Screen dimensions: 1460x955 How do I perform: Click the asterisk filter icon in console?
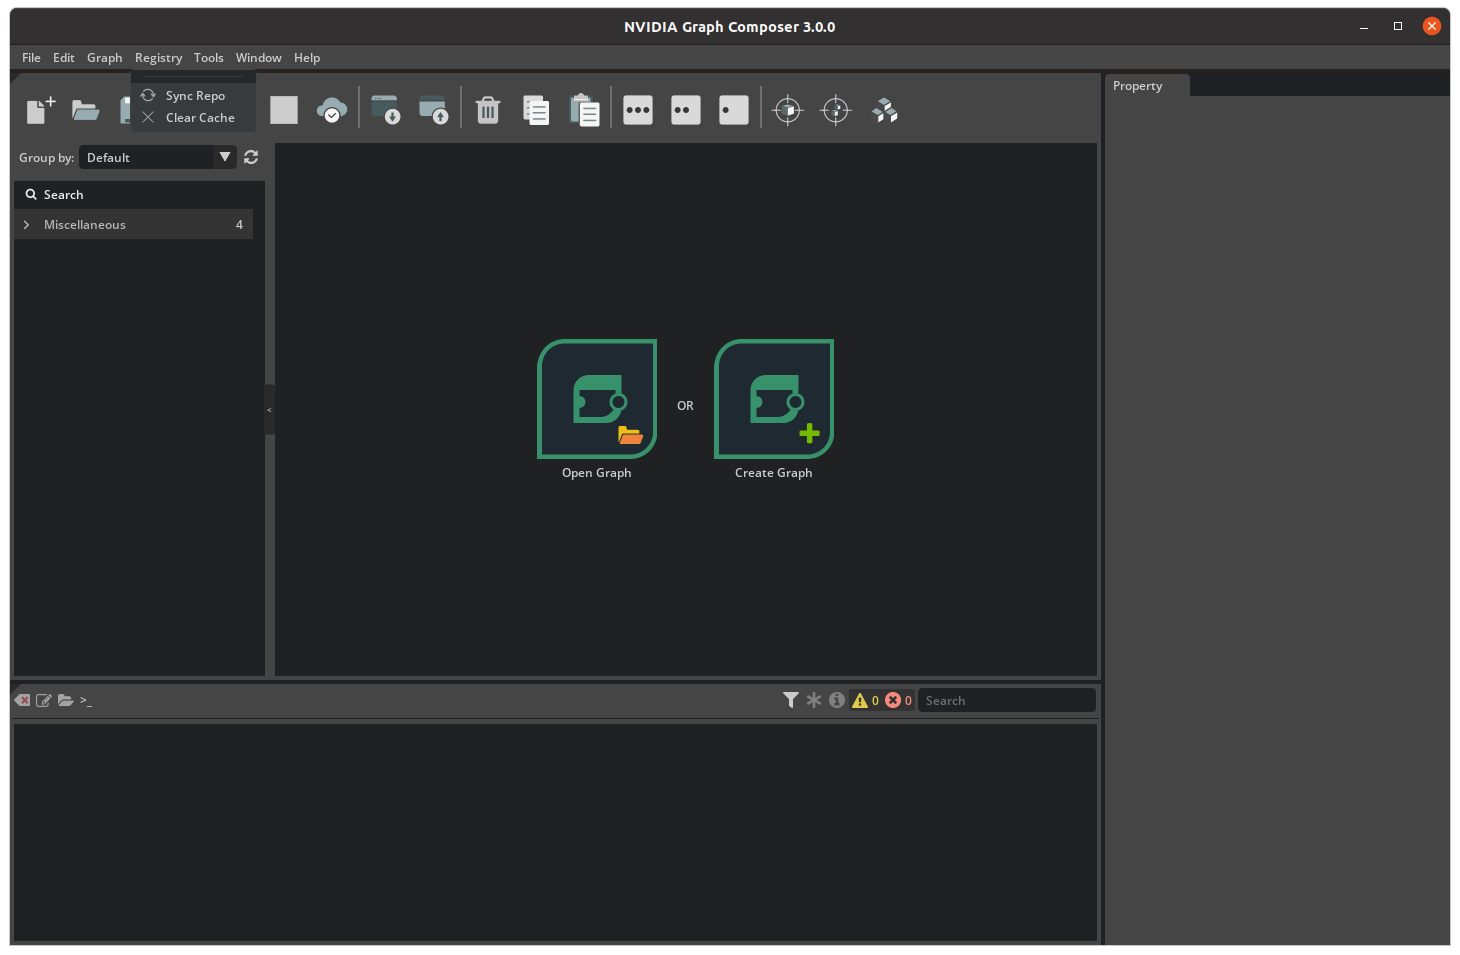pyautogui.click(x=814, y=700)
